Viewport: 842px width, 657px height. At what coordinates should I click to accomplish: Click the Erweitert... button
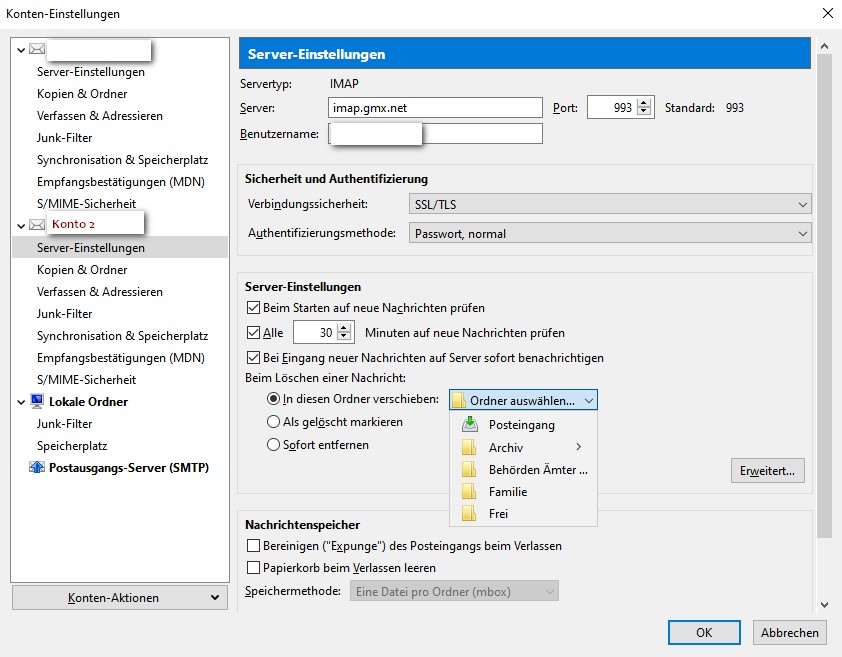tap(767, 470)
